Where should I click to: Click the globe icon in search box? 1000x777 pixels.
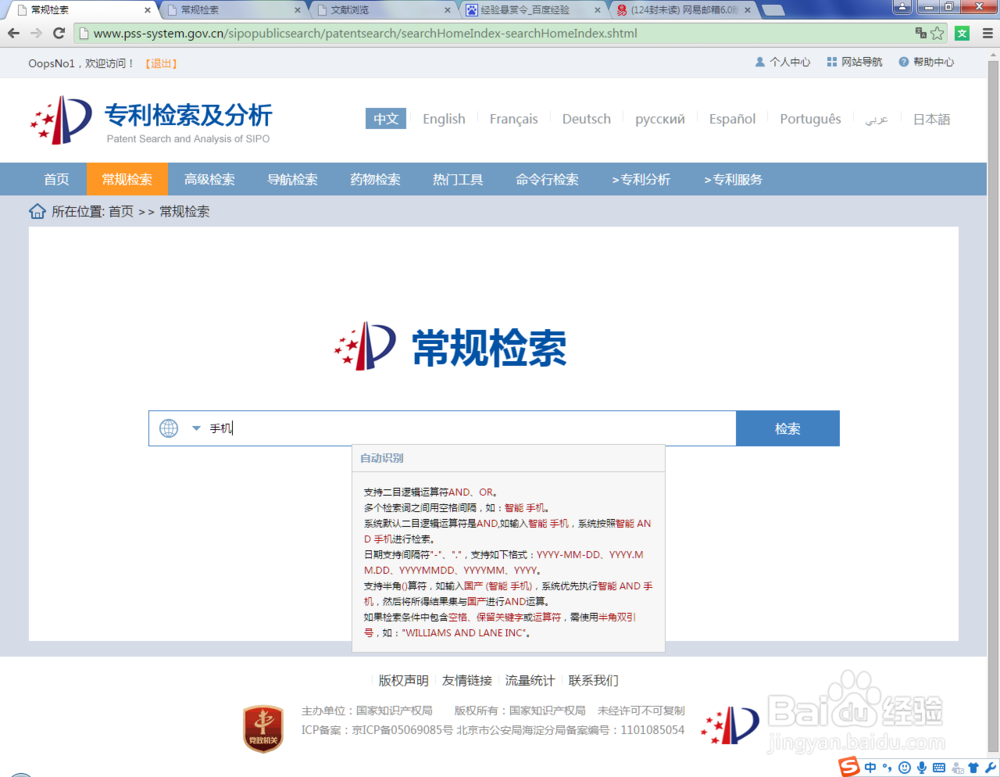pos(168,428)
